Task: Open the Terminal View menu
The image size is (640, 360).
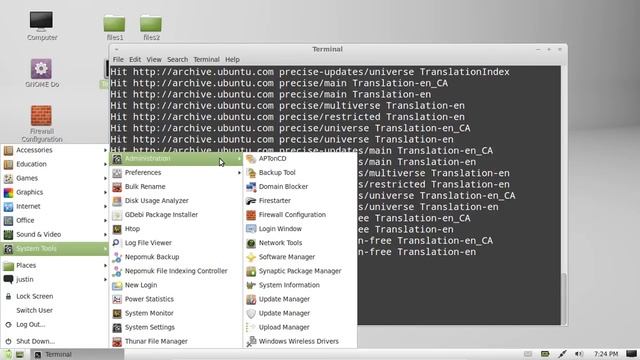Action: click(x=154, y=60)
